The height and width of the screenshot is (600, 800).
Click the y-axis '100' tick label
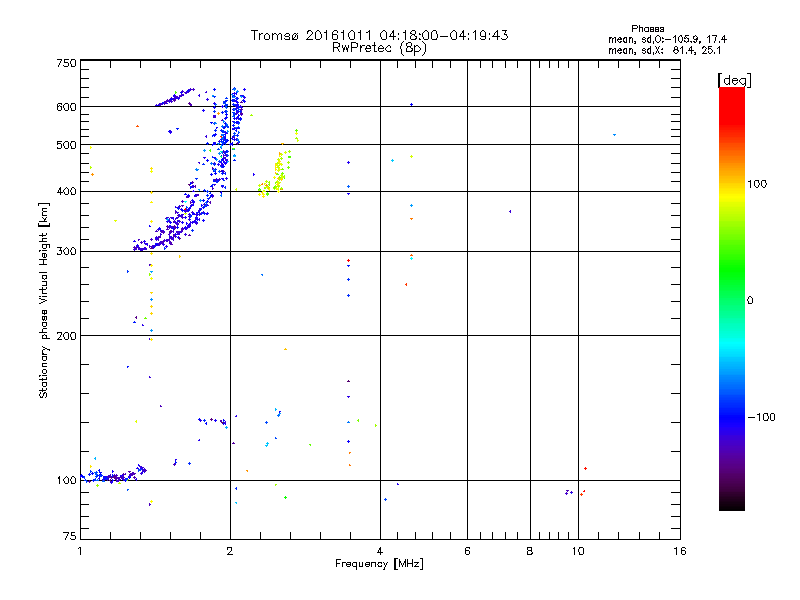[x=66, y=481]
